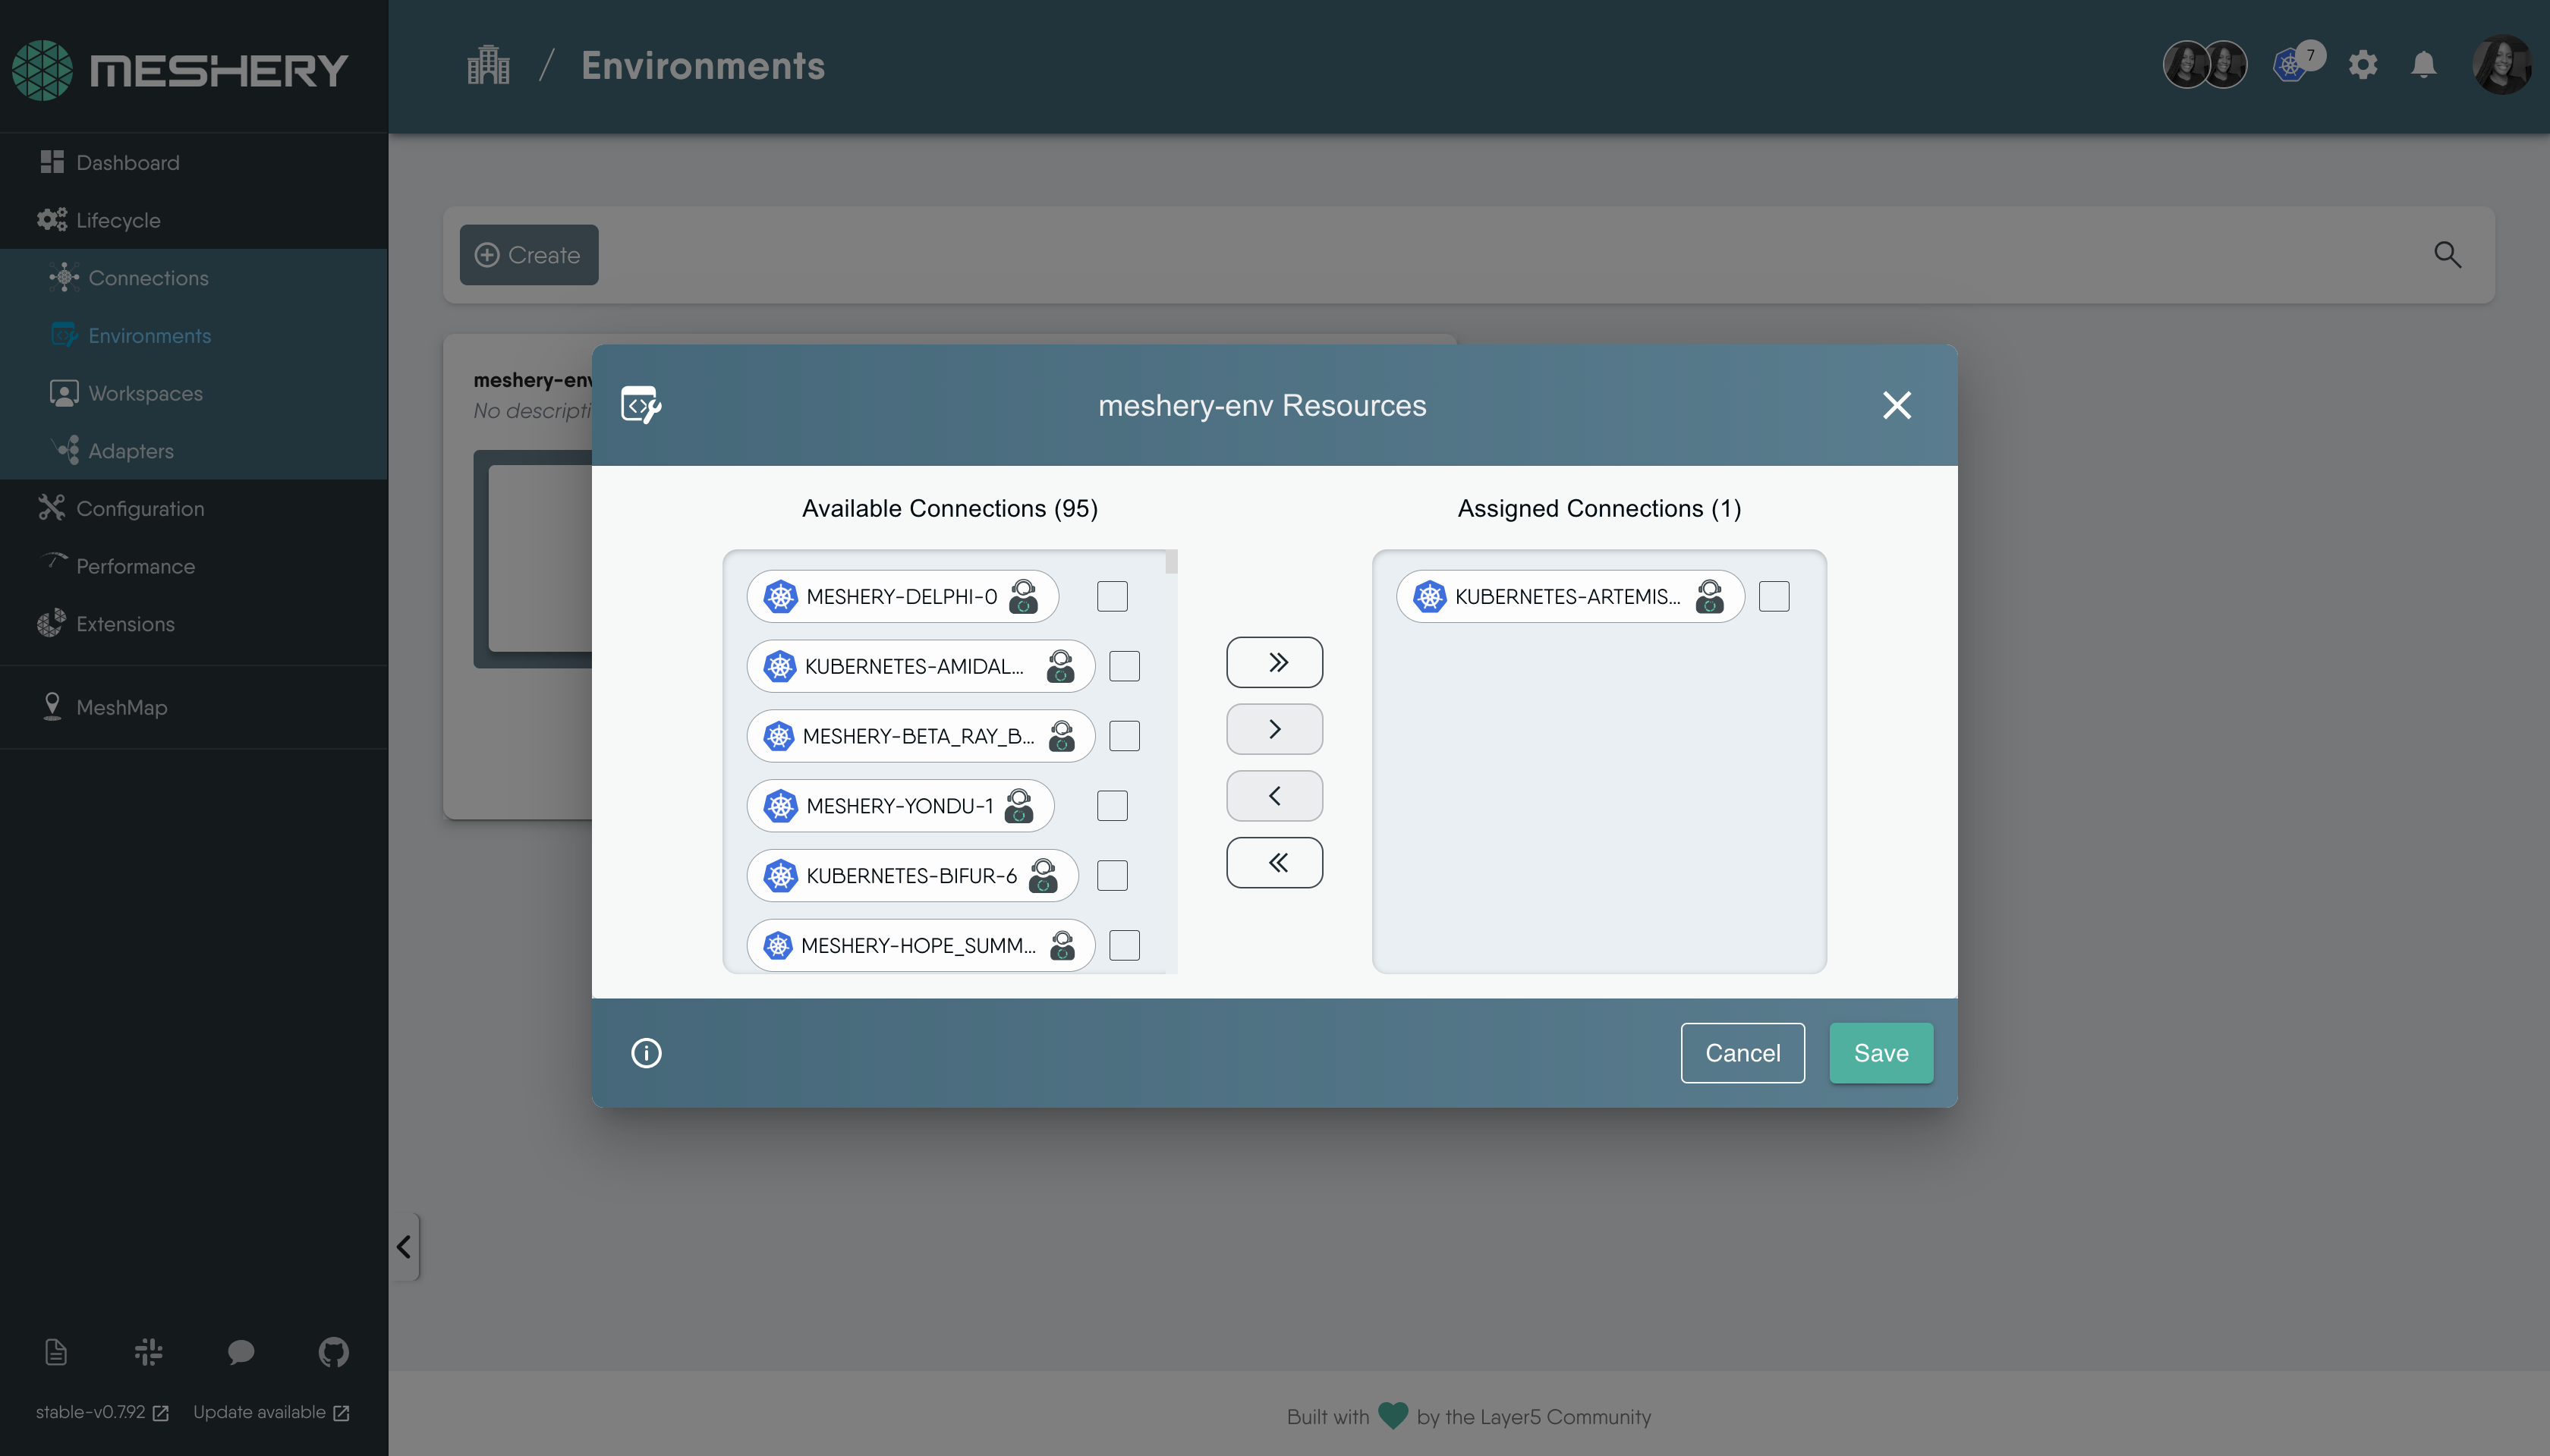Cancel the meshery-env Resources dialog
The width and height of the screenshot is (2550, 1456).
[1742, 1052]
